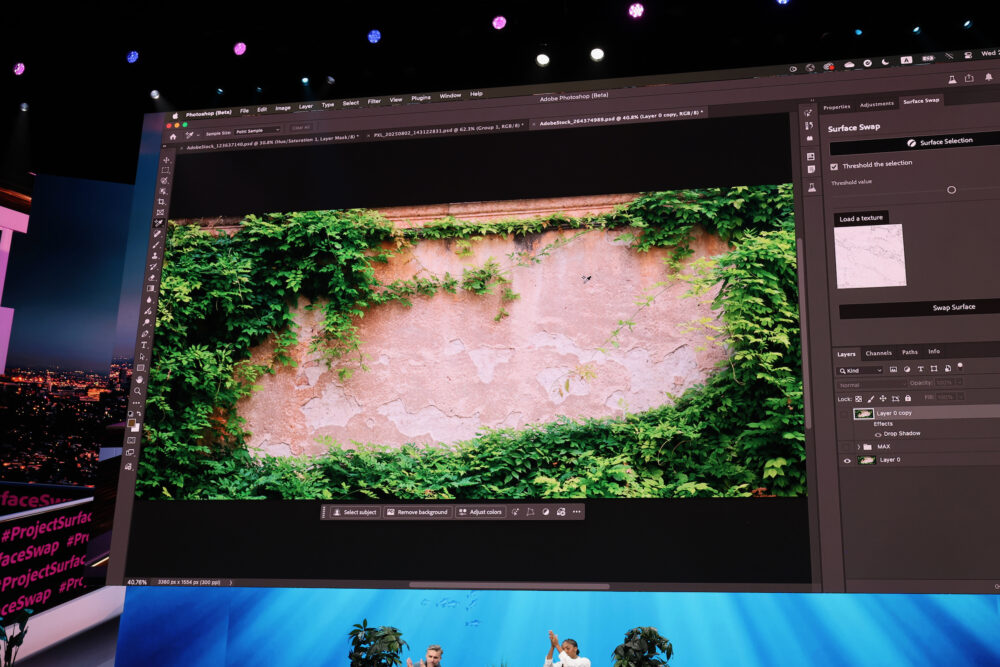Click the lock all layers icon
Screen dimensions: 1000x667
click(907, 398)
